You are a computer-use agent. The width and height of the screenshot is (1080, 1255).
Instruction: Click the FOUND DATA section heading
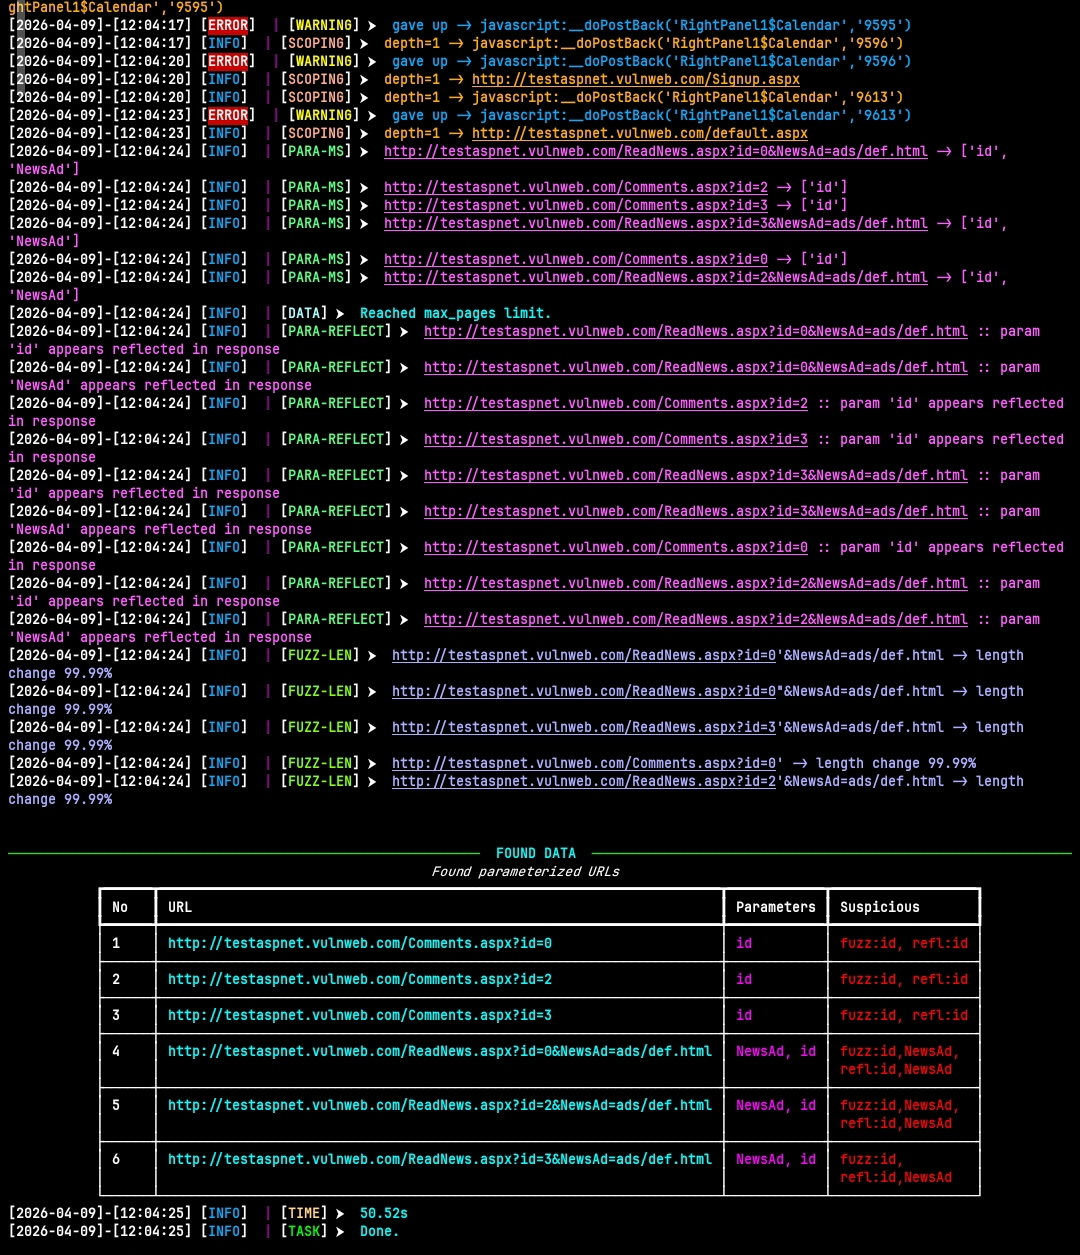[x=536, y=853]
